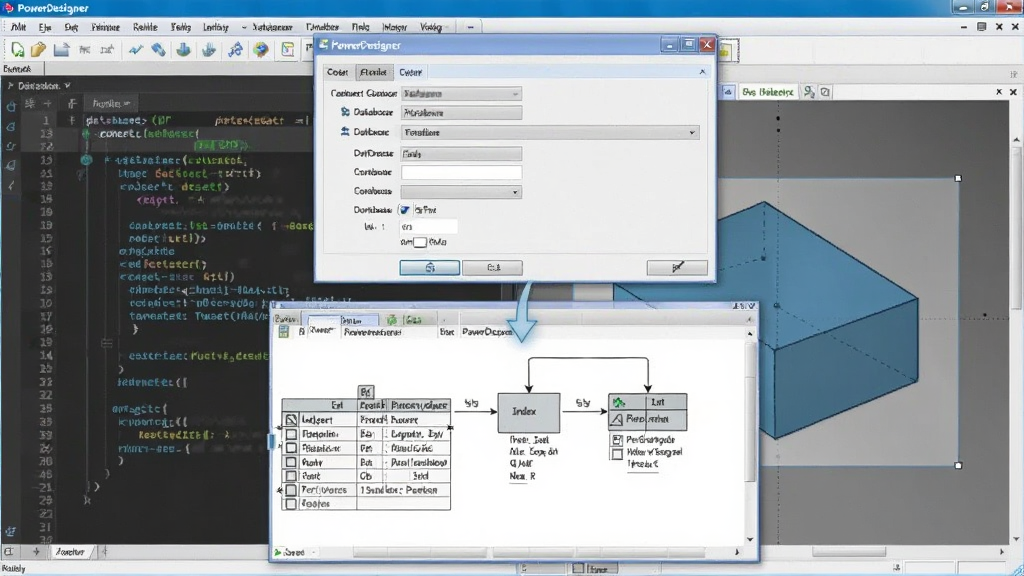Select the bottom editor tab under the code panel
The image size is (1024, 576).
click(70, 552)
